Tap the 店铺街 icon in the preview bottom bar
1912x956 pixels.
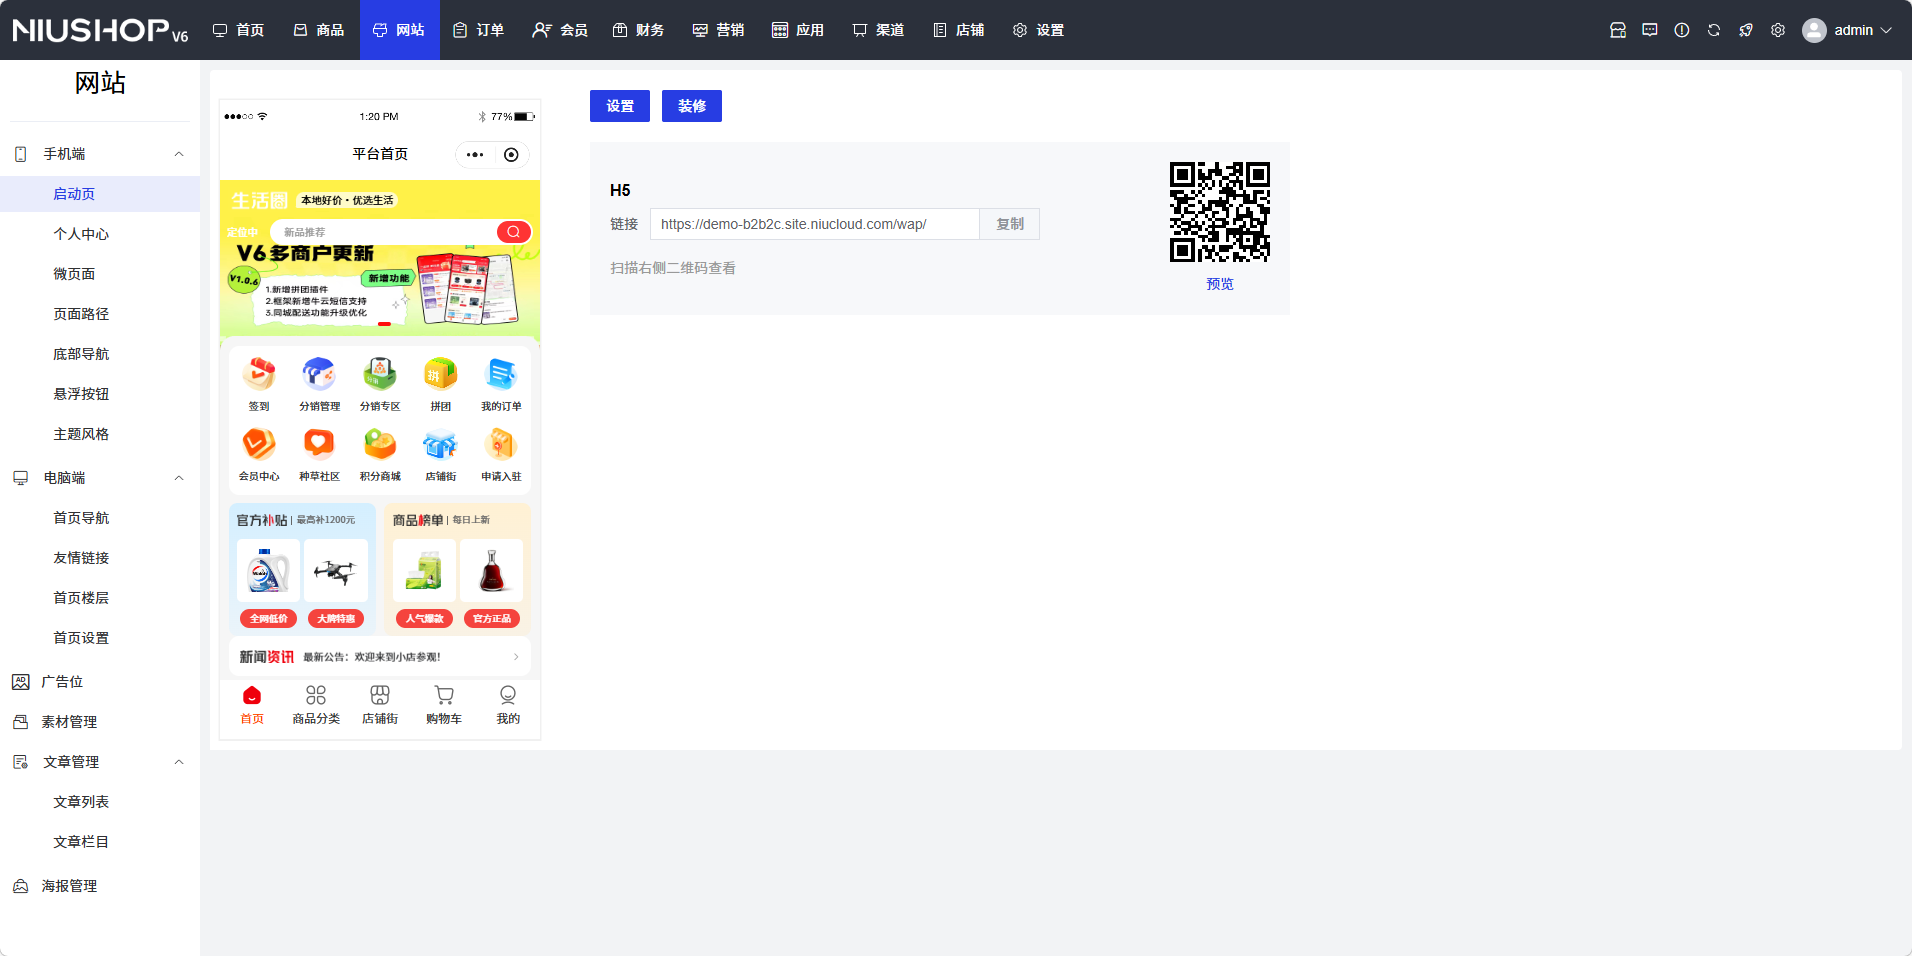[x=380, y=695]
